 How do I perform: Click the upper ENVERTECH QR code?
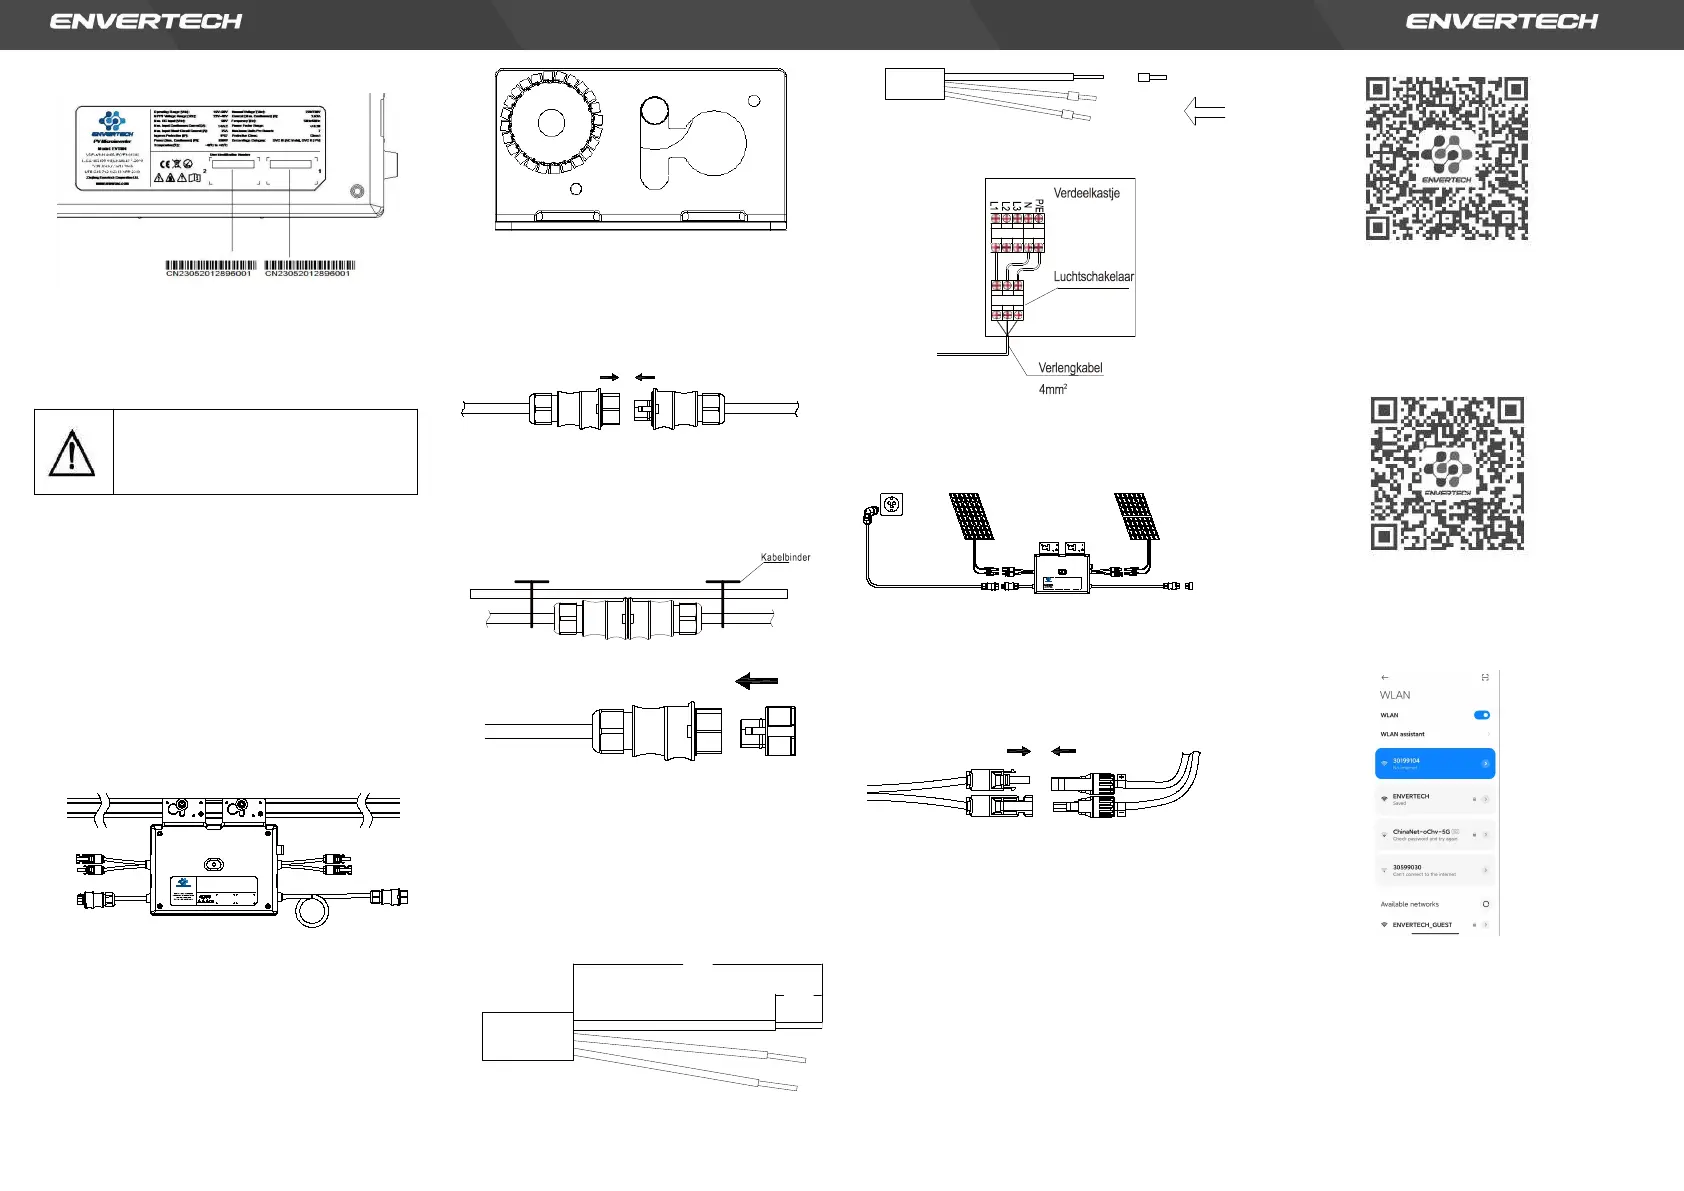click(1447, 158)
